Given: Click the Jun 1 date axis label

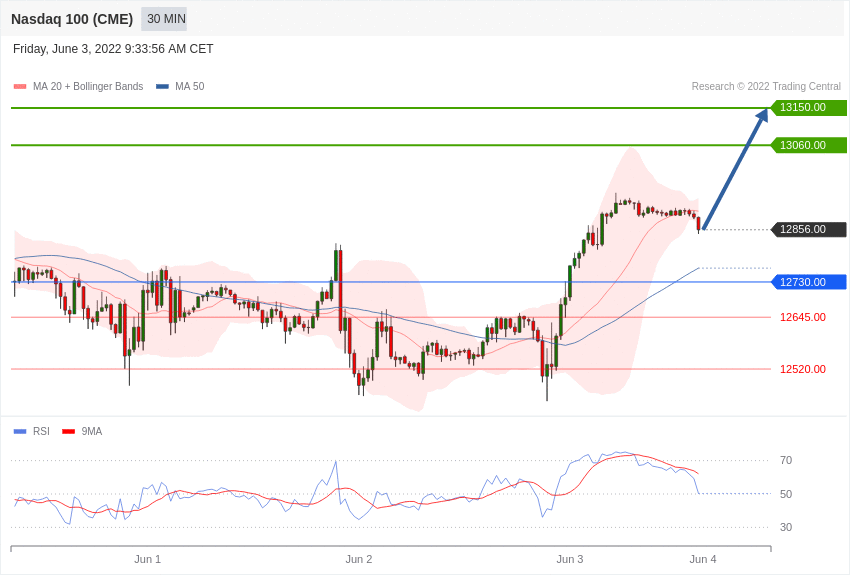Looking at the screenshot, I should 147,559.
